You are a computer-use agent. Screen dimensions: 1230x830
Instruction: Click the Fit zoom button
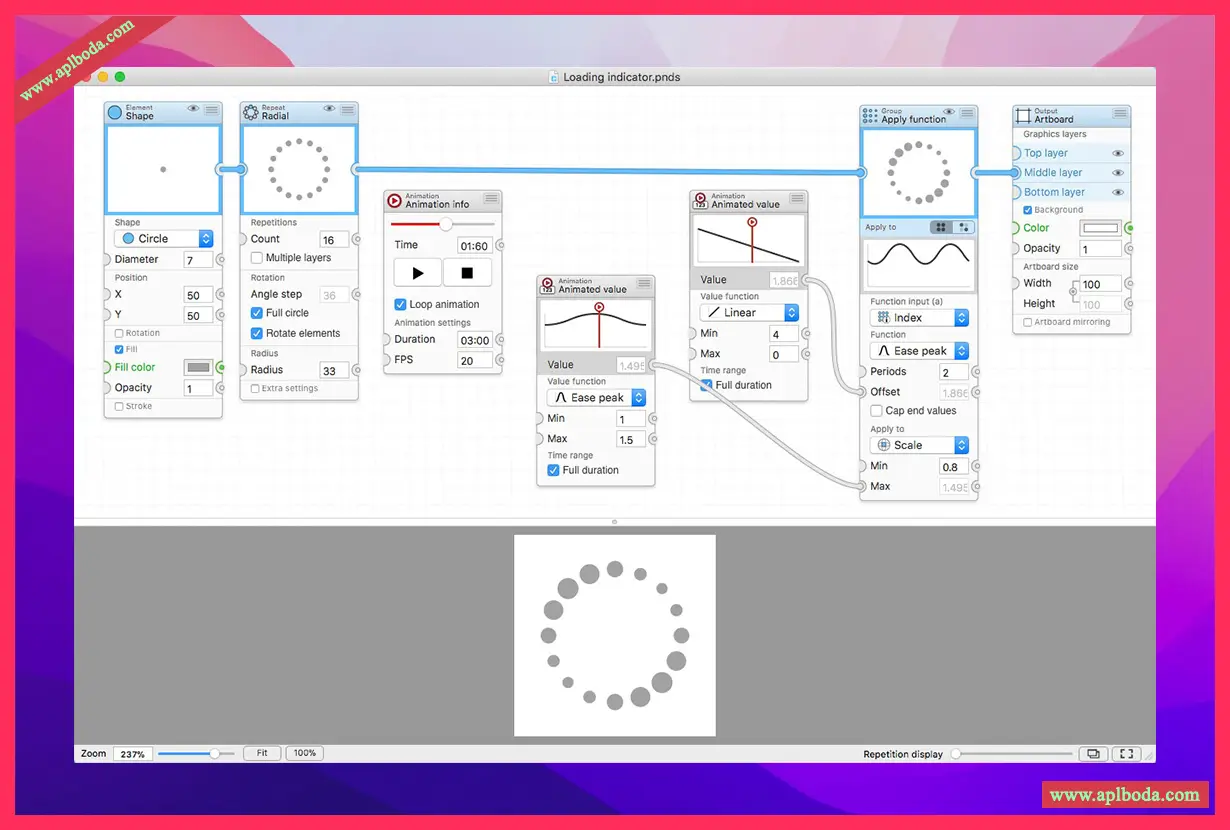click(x=262, y=753)
